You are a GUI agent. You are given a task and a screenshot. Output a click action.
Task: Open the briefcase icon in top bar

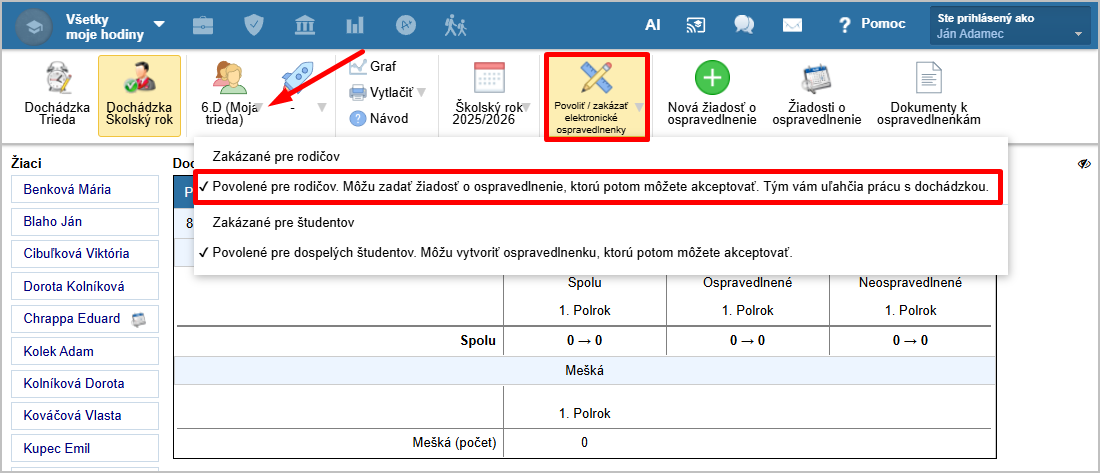[203, 25]
